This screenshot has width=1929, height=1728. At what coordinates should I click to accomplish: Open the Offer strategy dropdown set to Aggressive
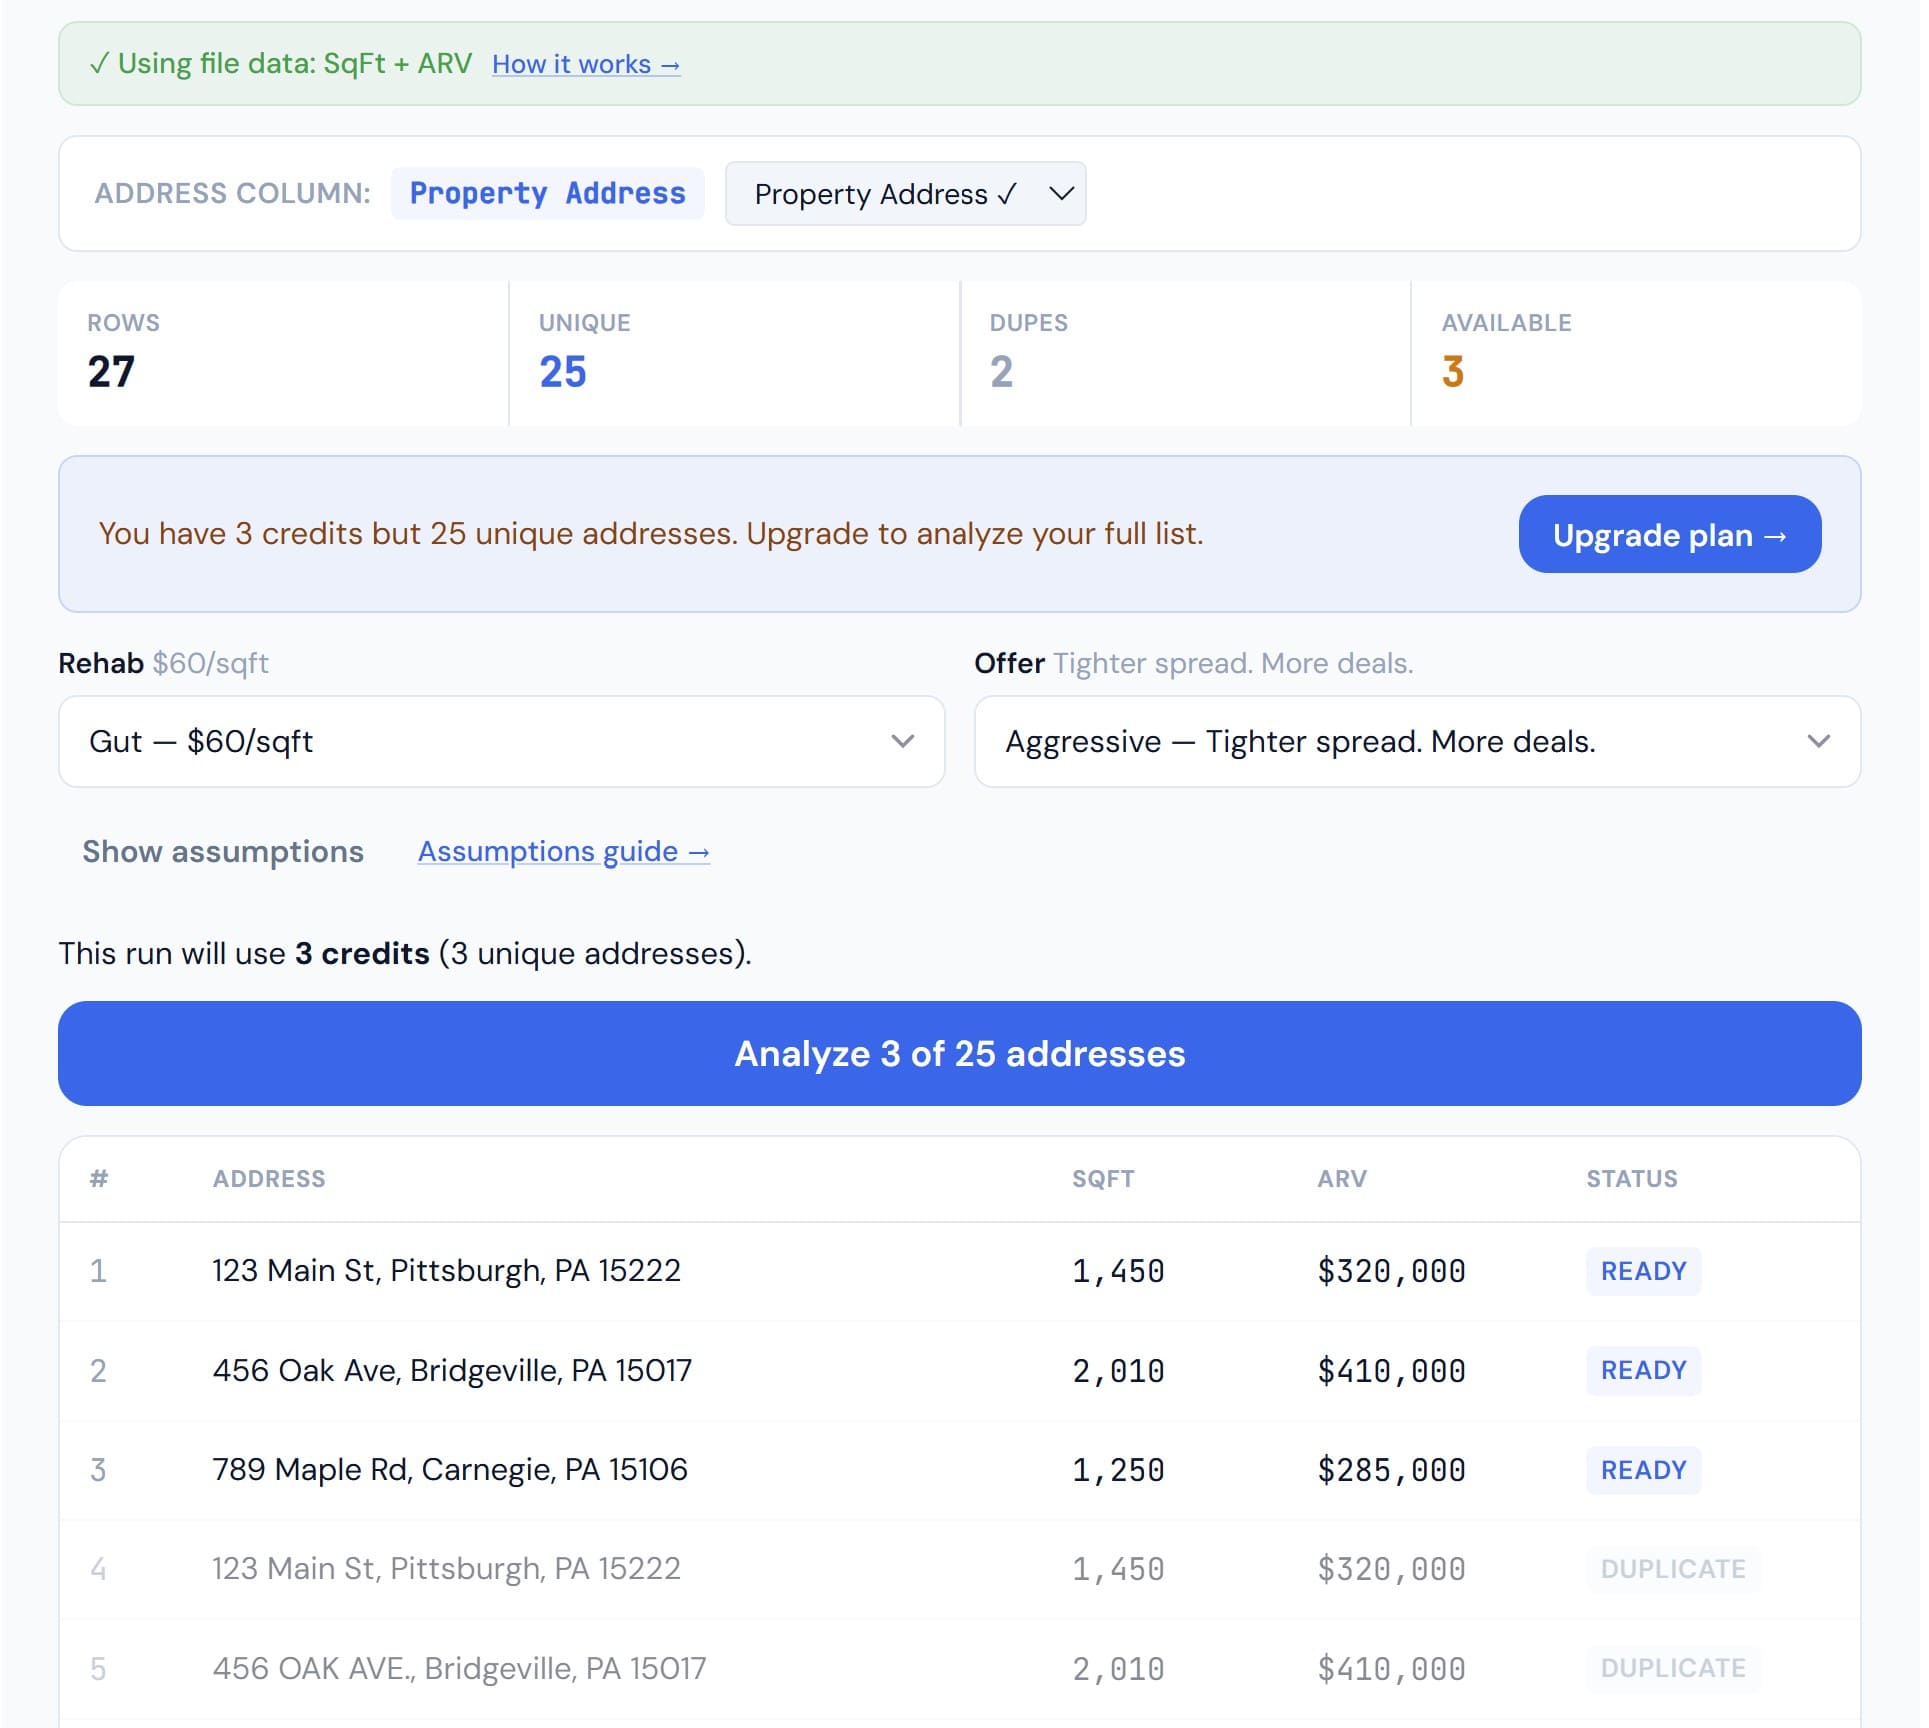tap(1417, 741)
